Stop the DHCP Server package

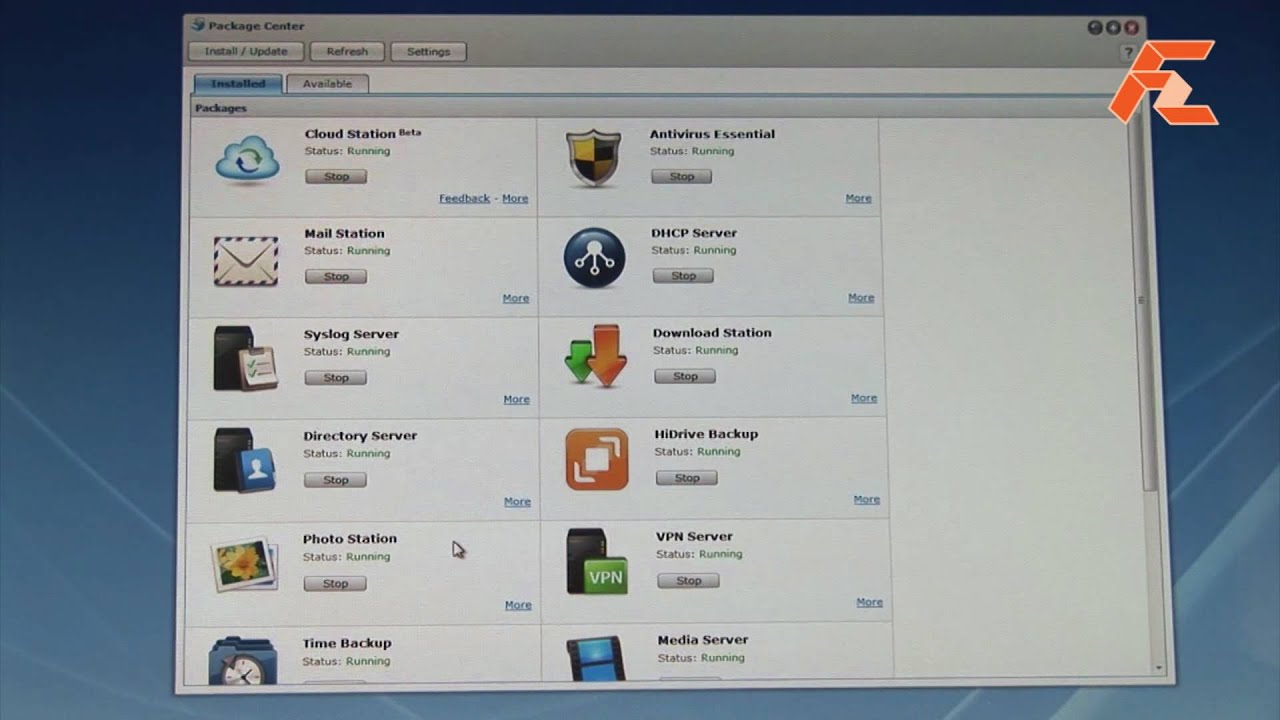tap(683, 276)
